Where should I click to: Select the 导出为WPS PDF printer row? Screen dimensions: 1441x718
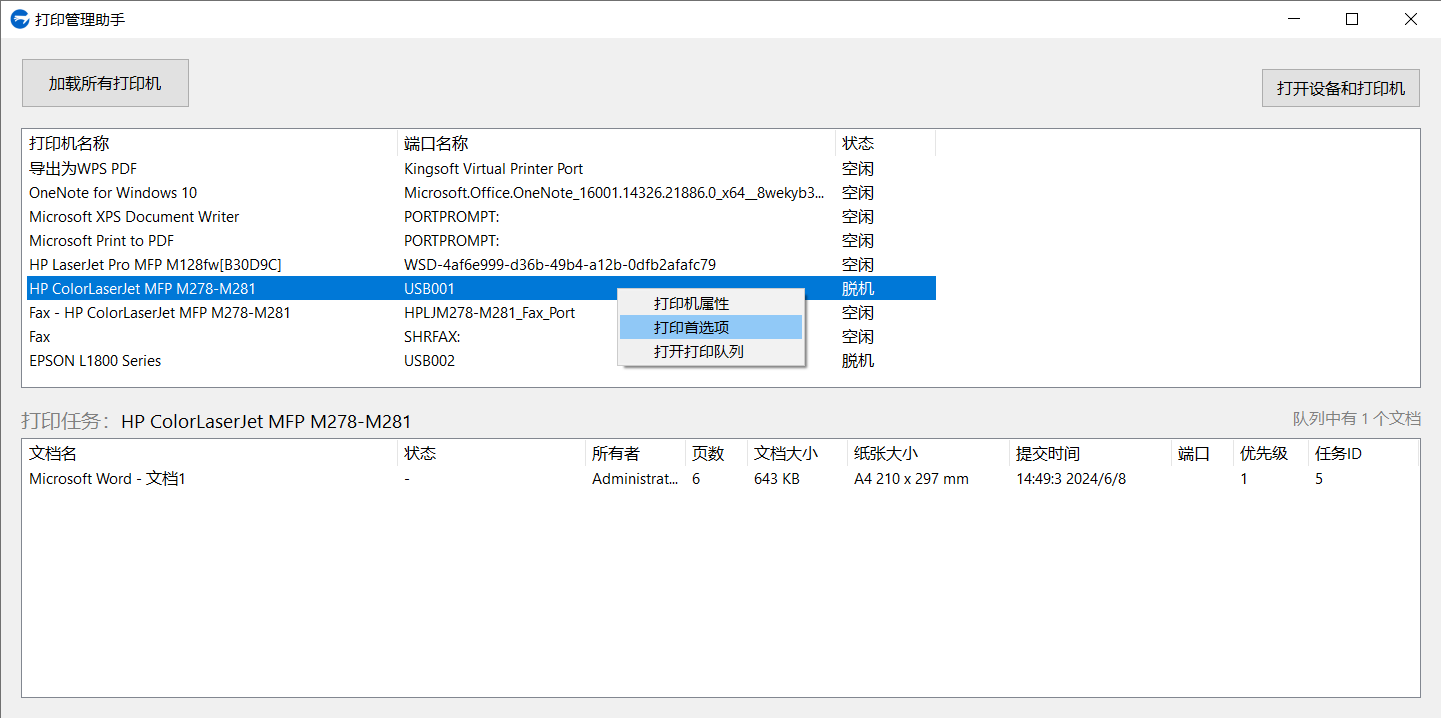coord(479,169)
